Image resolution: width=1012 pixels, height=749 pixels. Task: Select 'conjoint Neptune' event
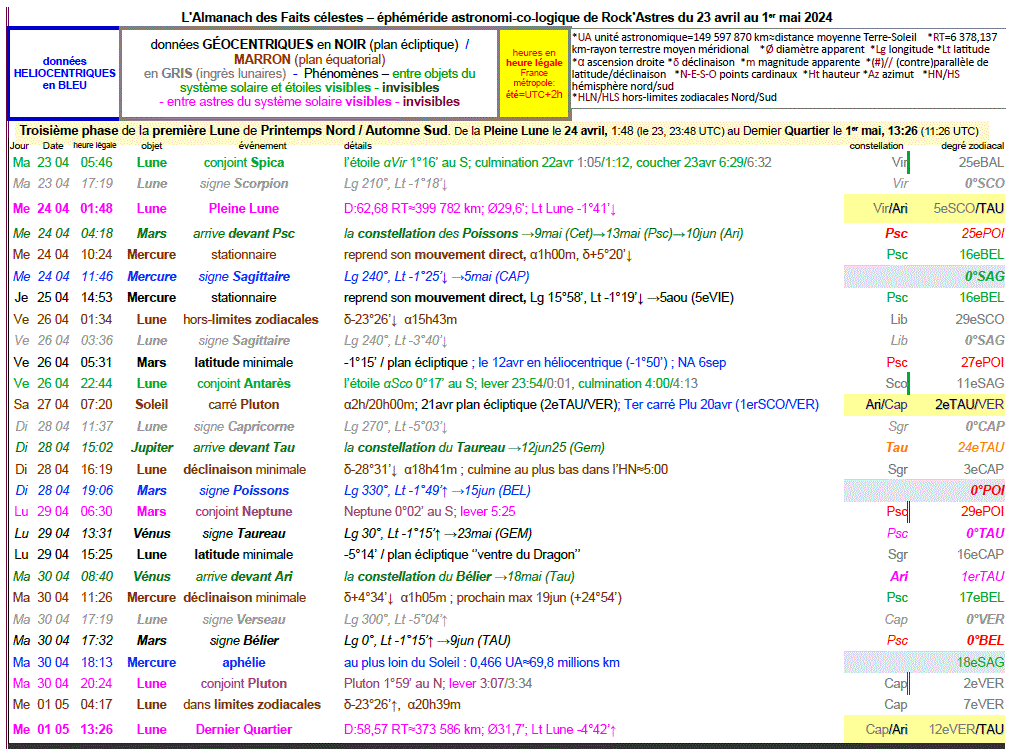[x=244, y=512]
